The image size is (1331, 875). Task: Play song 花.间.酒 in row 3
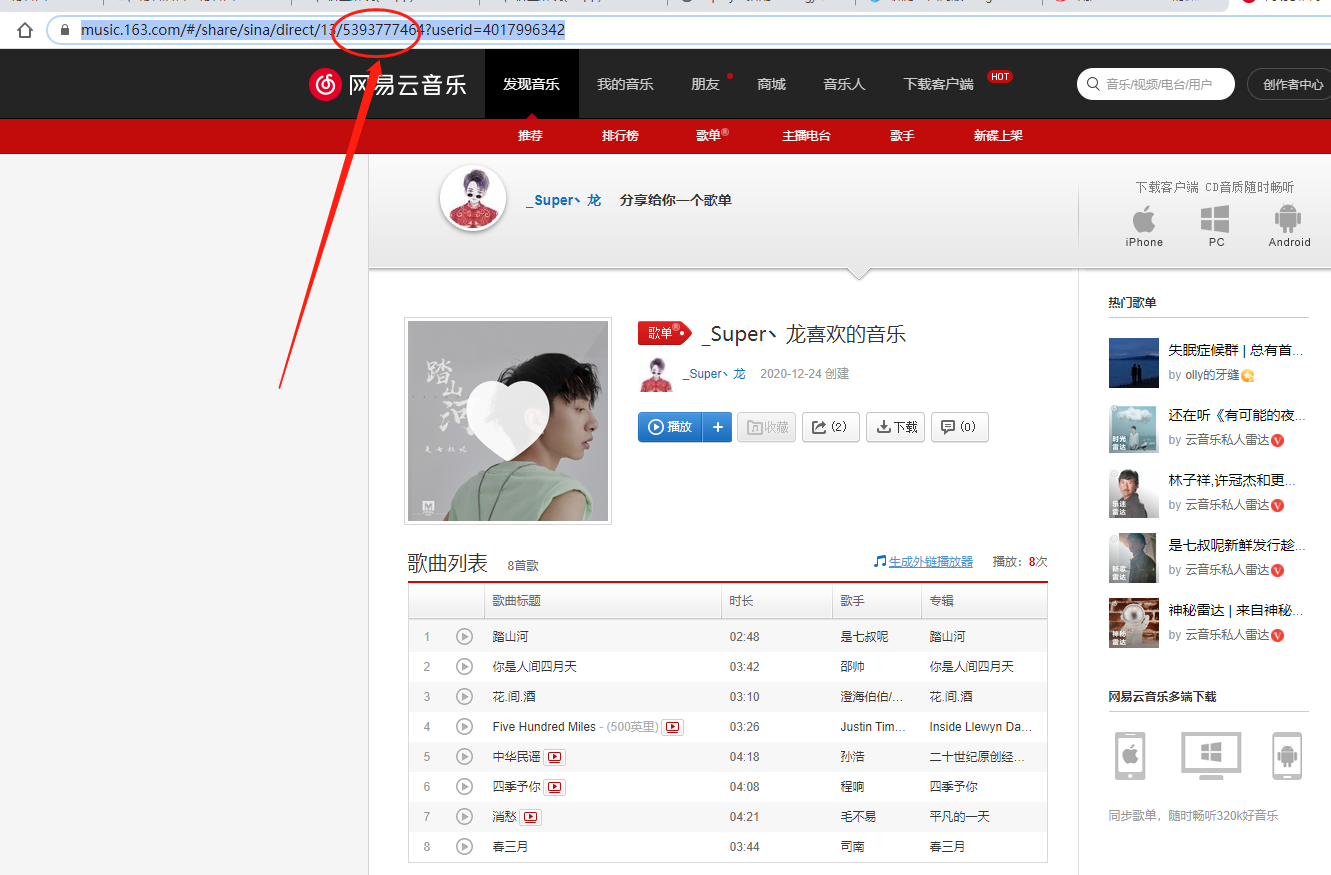pos(464,696)
